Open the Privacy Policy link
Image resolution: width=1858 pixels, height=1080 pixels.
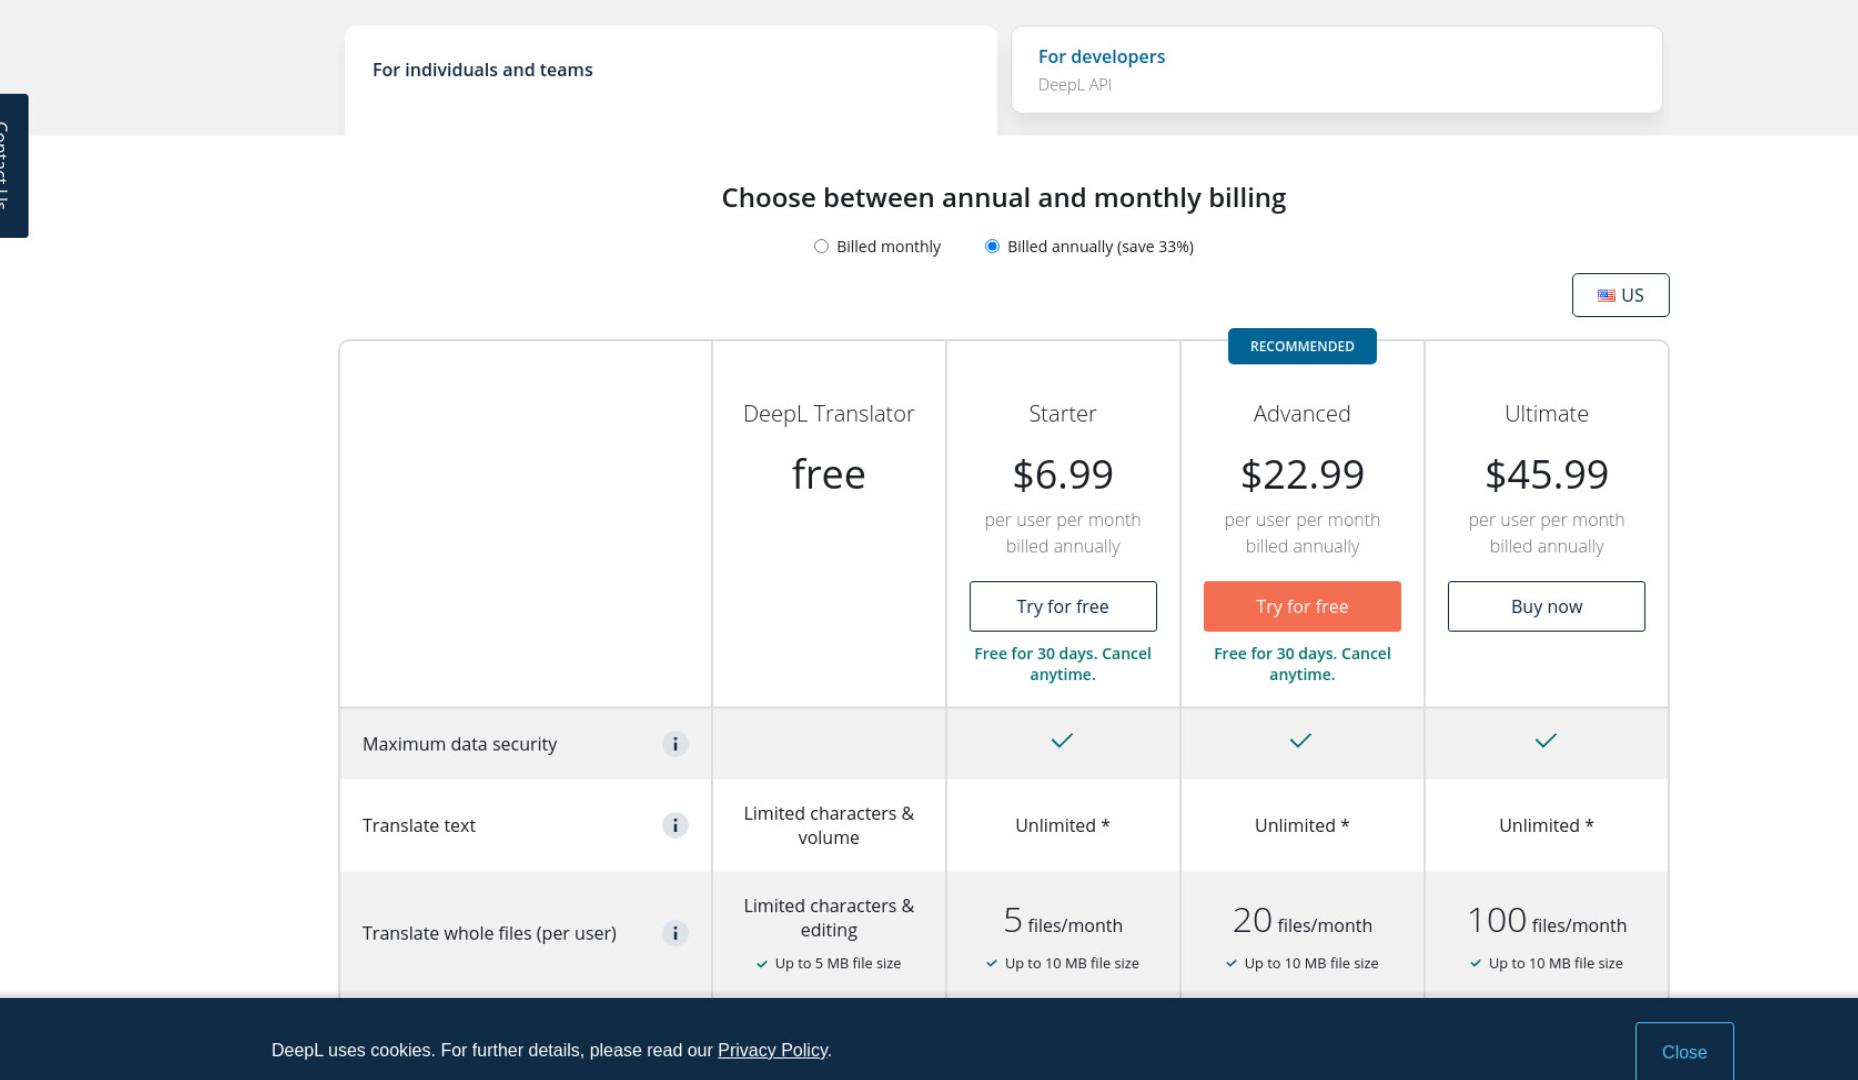772,1050
